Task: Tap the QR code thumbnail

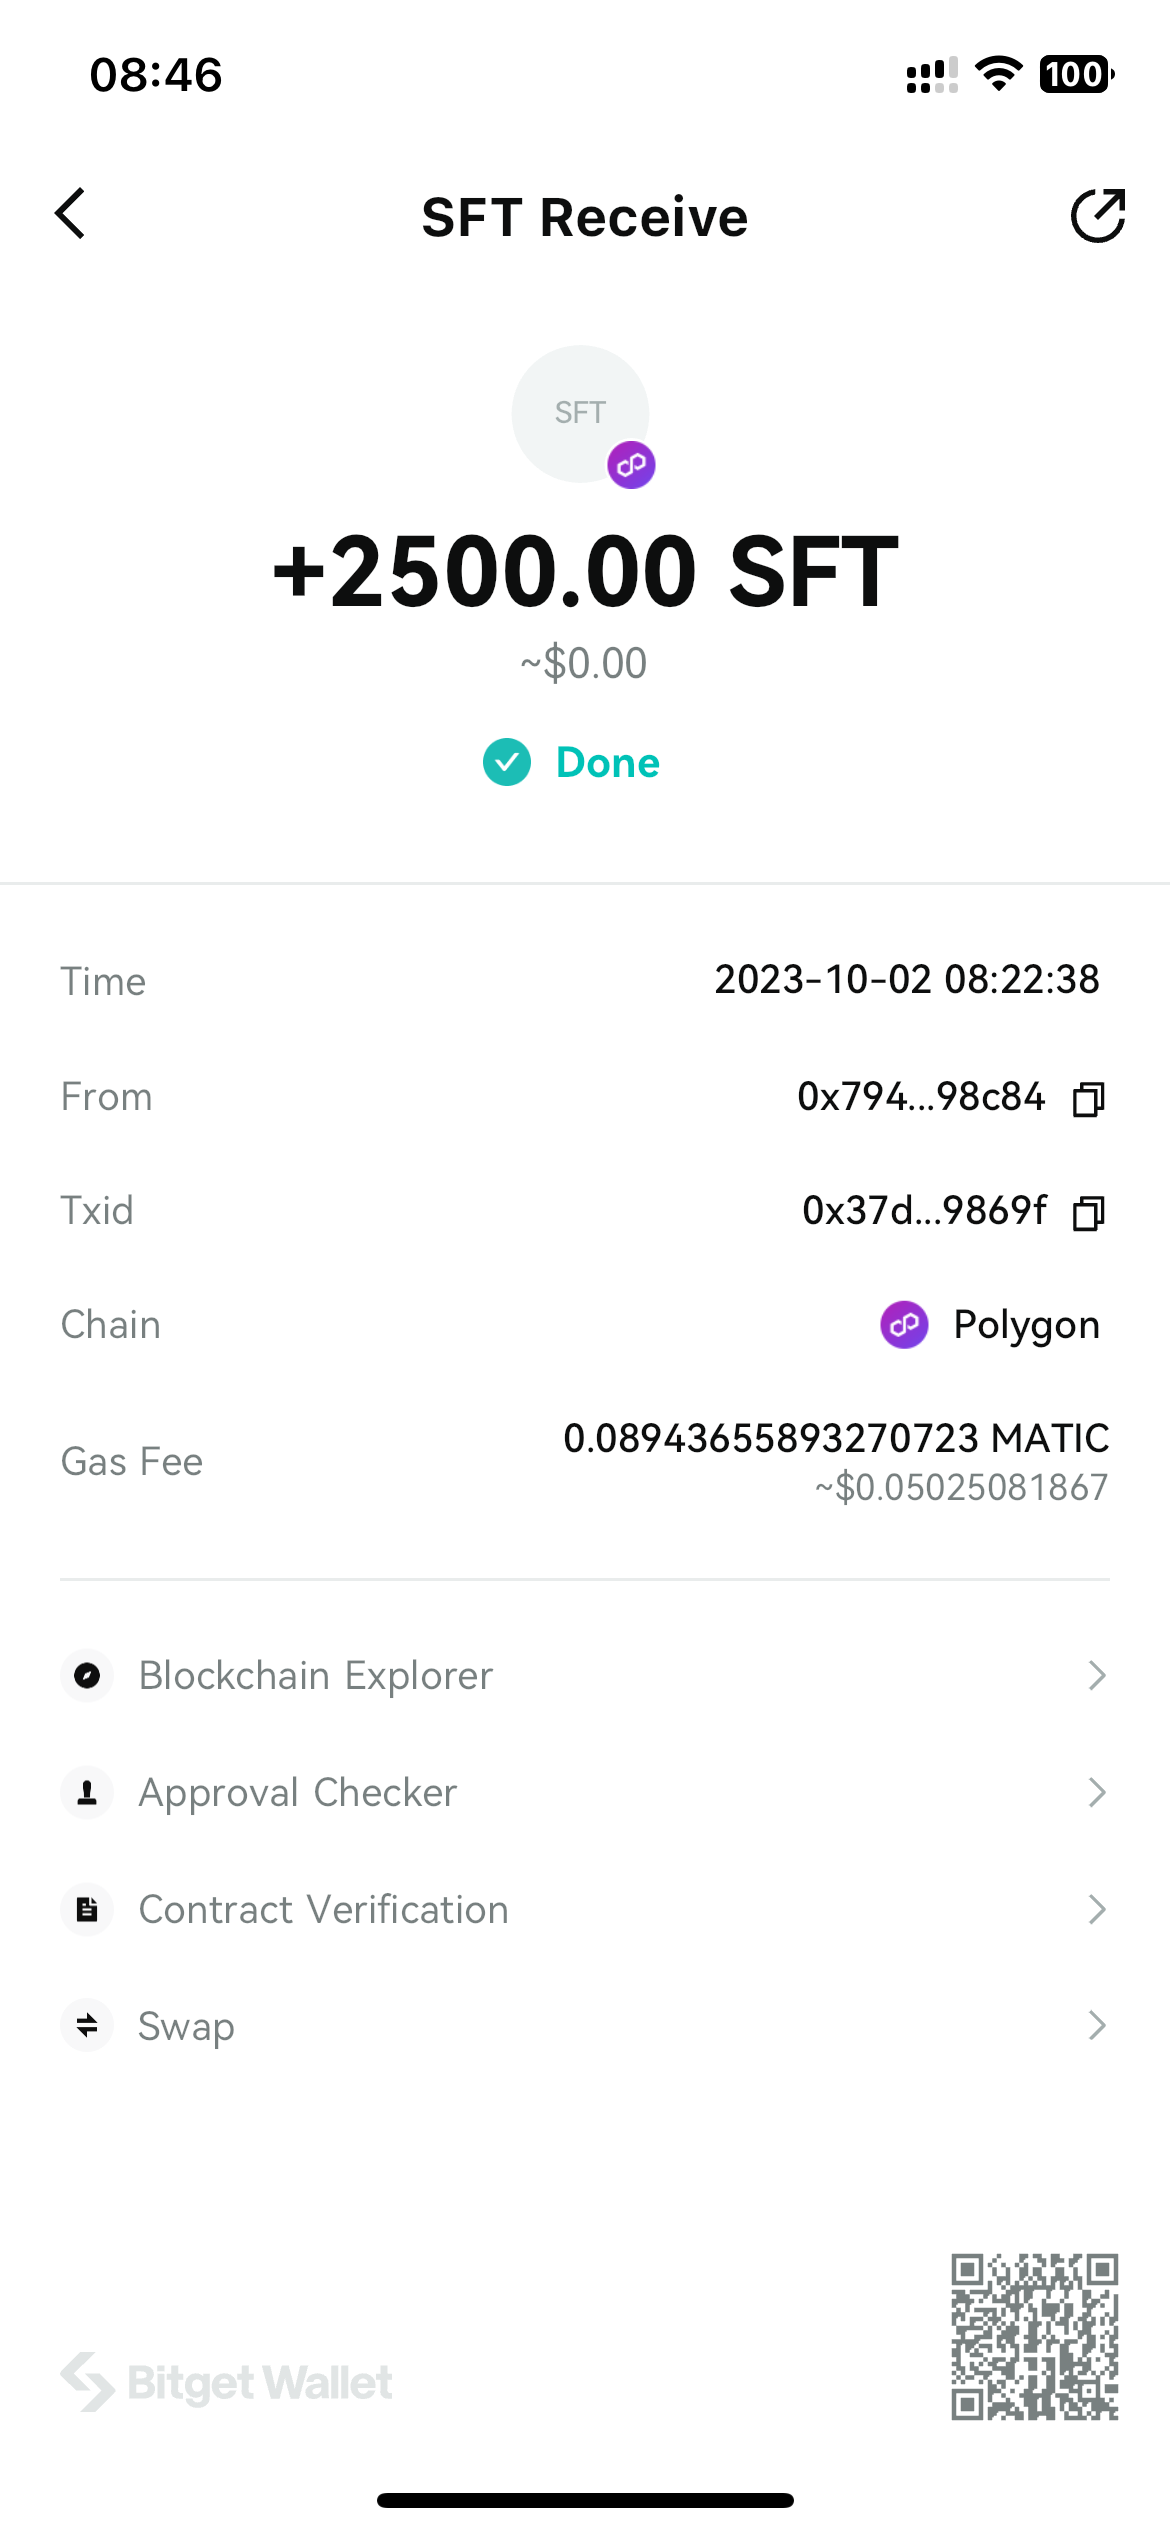Action: [1034, 2336]
